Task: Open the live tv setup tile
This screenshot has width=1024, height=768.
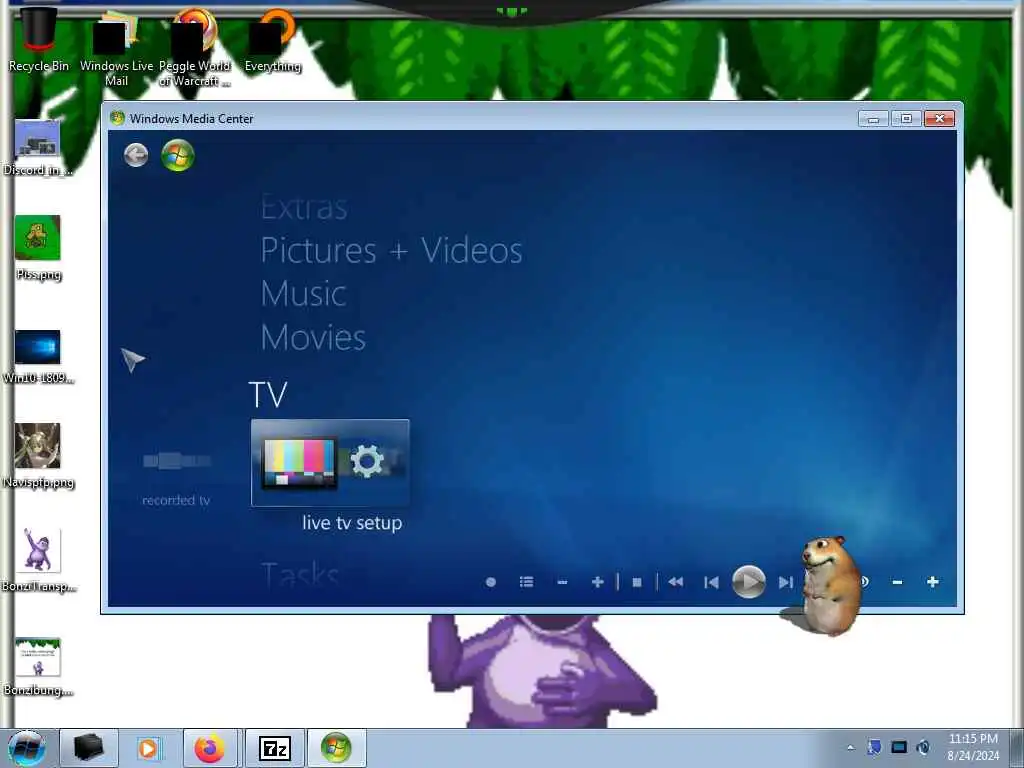Action: [330, 463]
